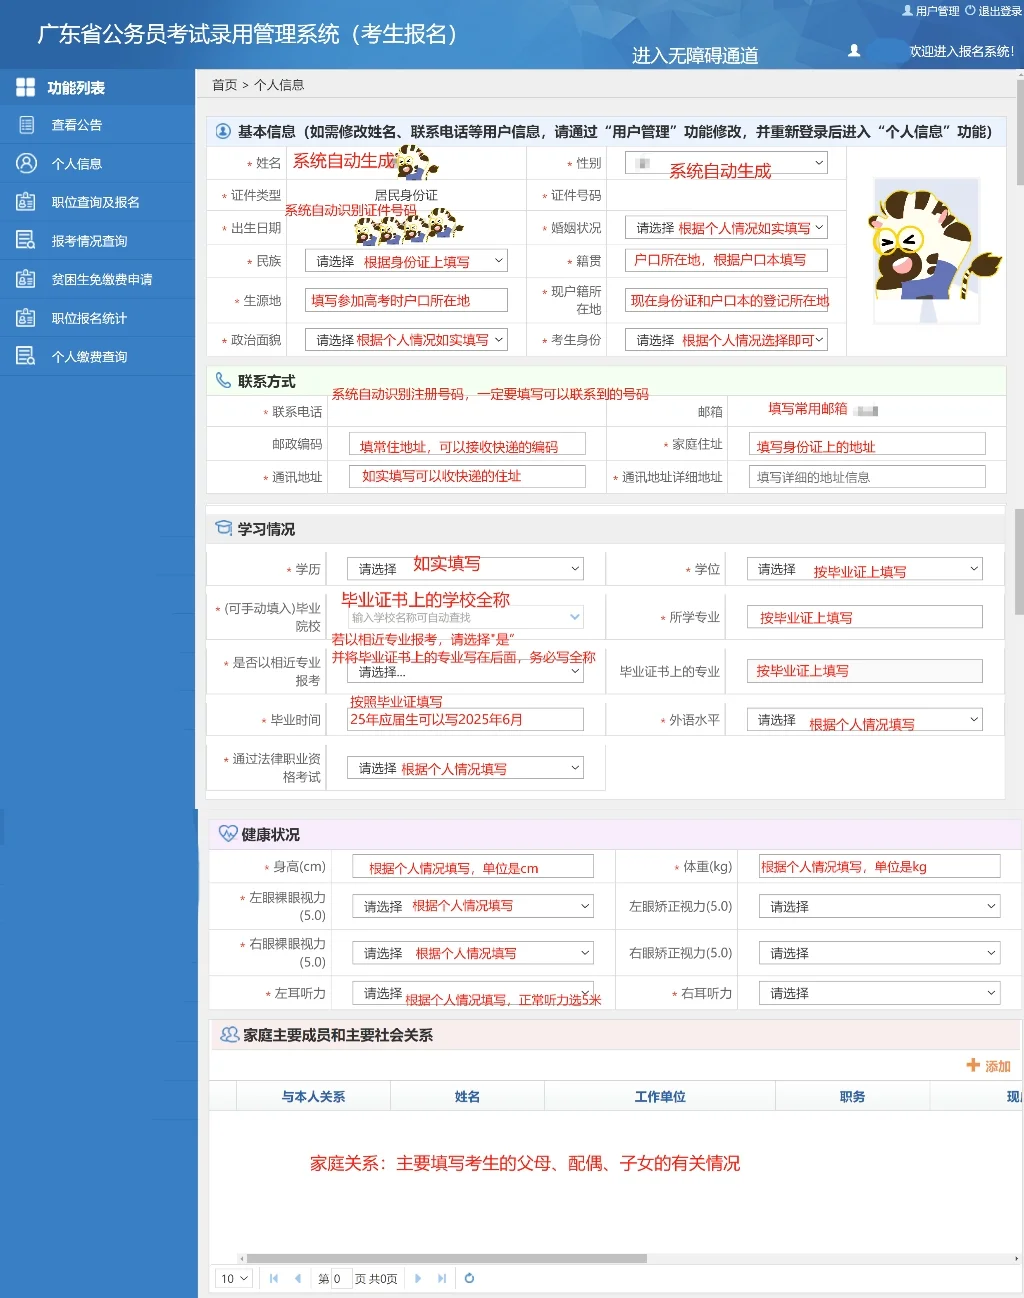Open 贫困生免缴费申请 via its icon
This screenshot has width=1024, height=1298.
(25, 278)
